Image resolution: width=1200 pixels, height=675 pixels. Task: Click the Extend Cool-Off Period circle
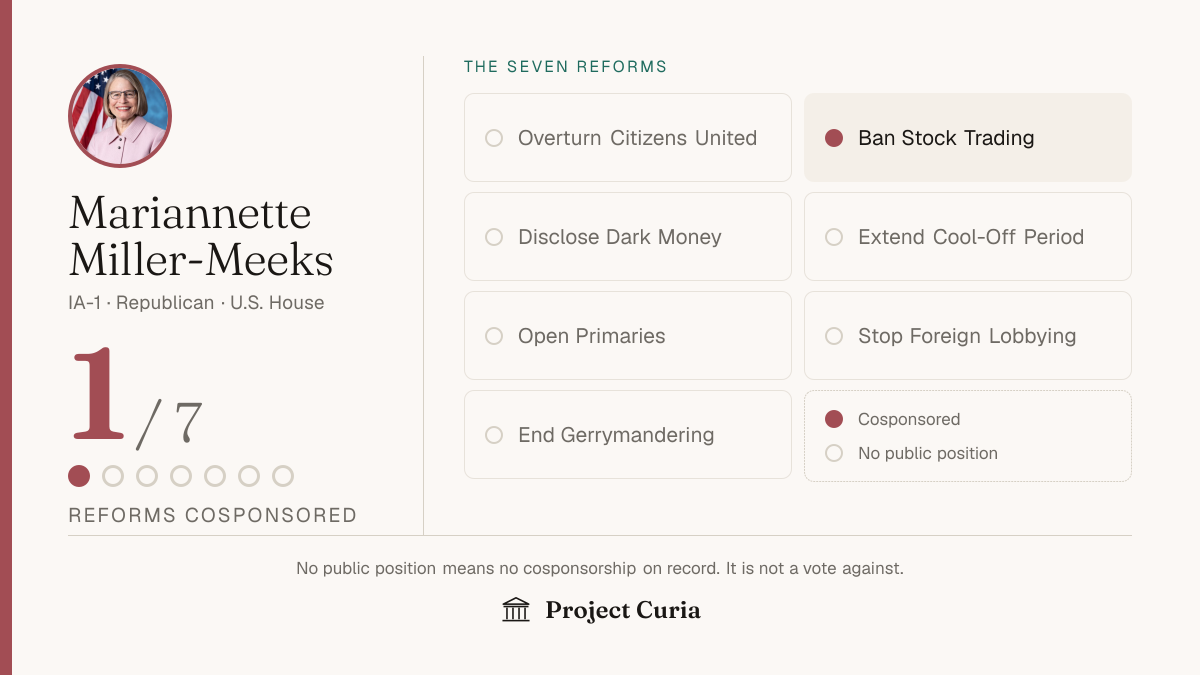click(834, 237)
